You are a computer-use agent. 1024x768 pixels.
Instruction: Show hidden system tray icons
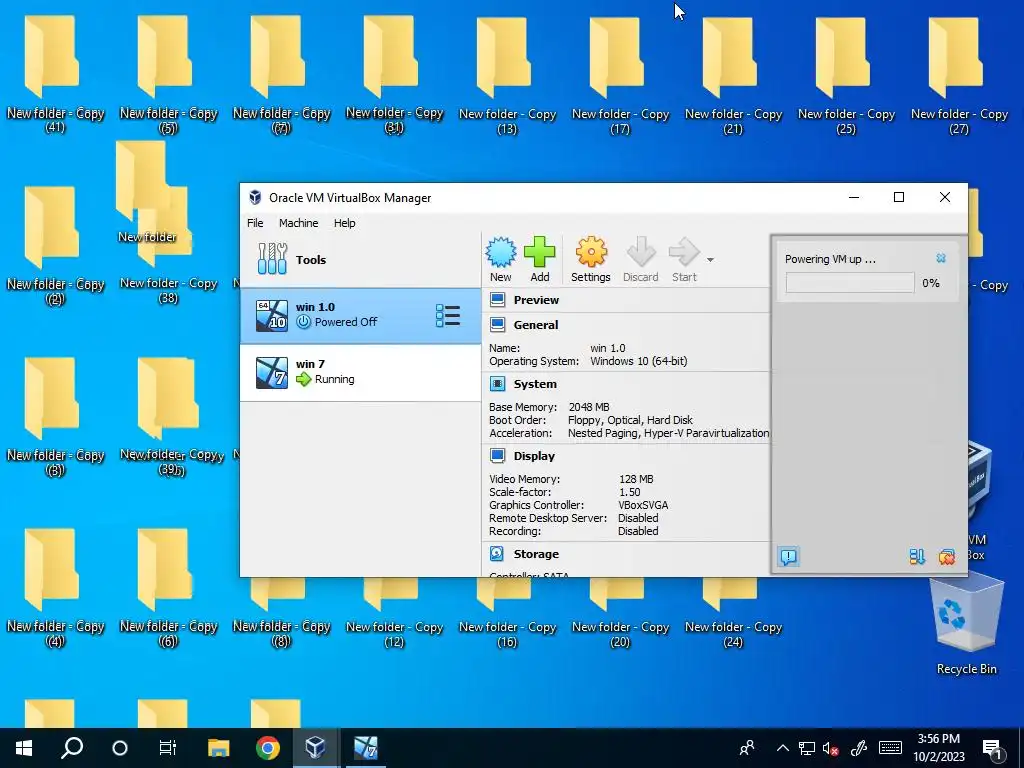click(782, 748)
